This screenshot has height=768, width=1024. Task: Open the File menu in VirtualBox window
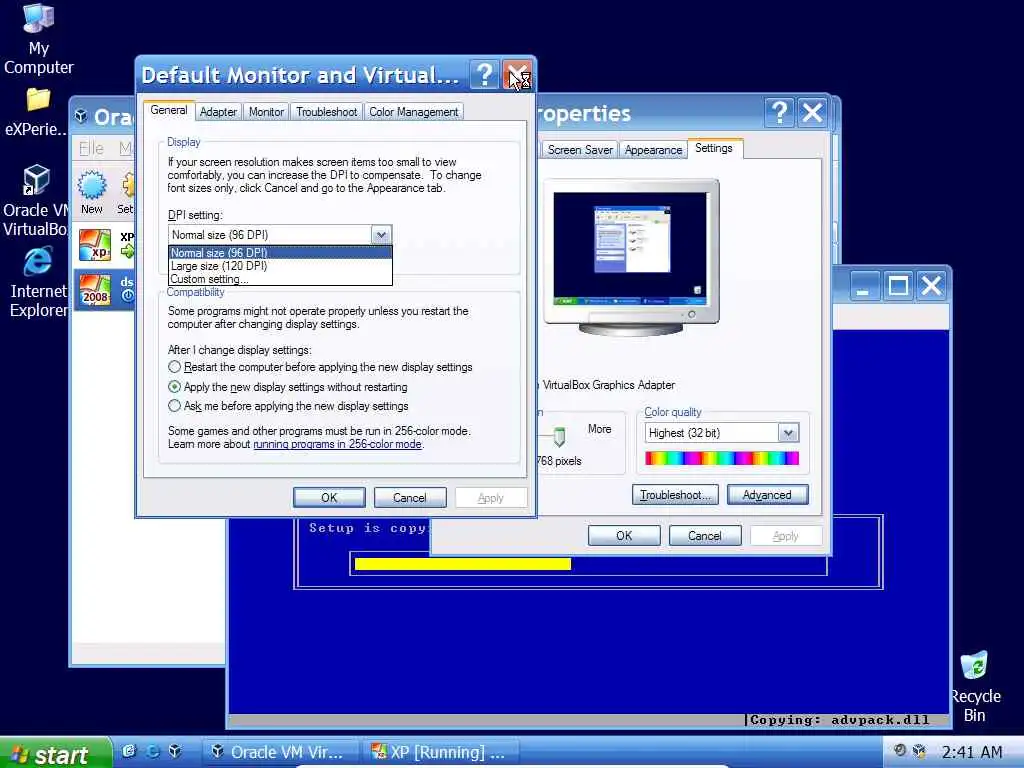[91, 149]
